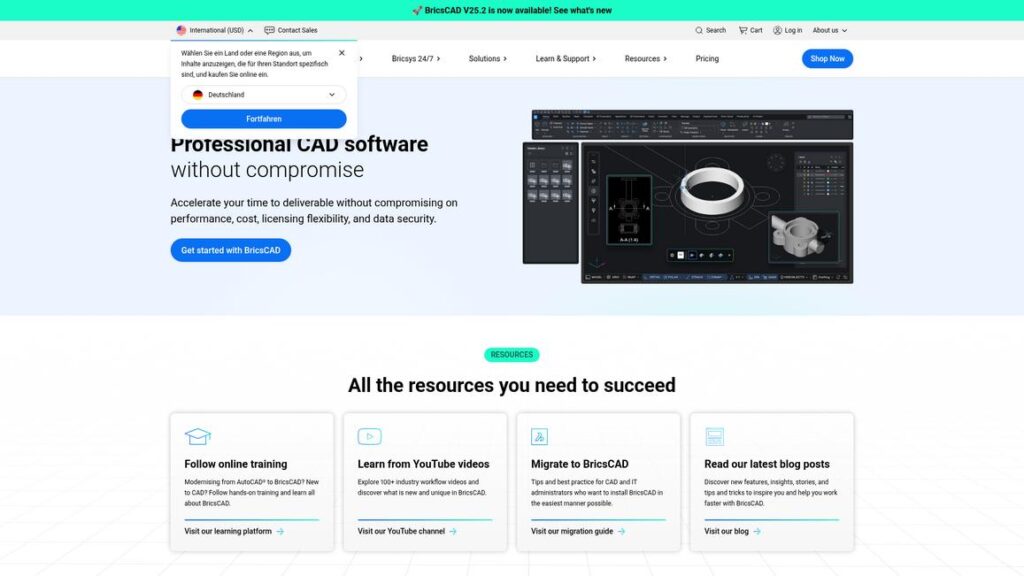Open the Pricing page
The width and height of the screenshot is (1024, 576).
click(707, 59)
